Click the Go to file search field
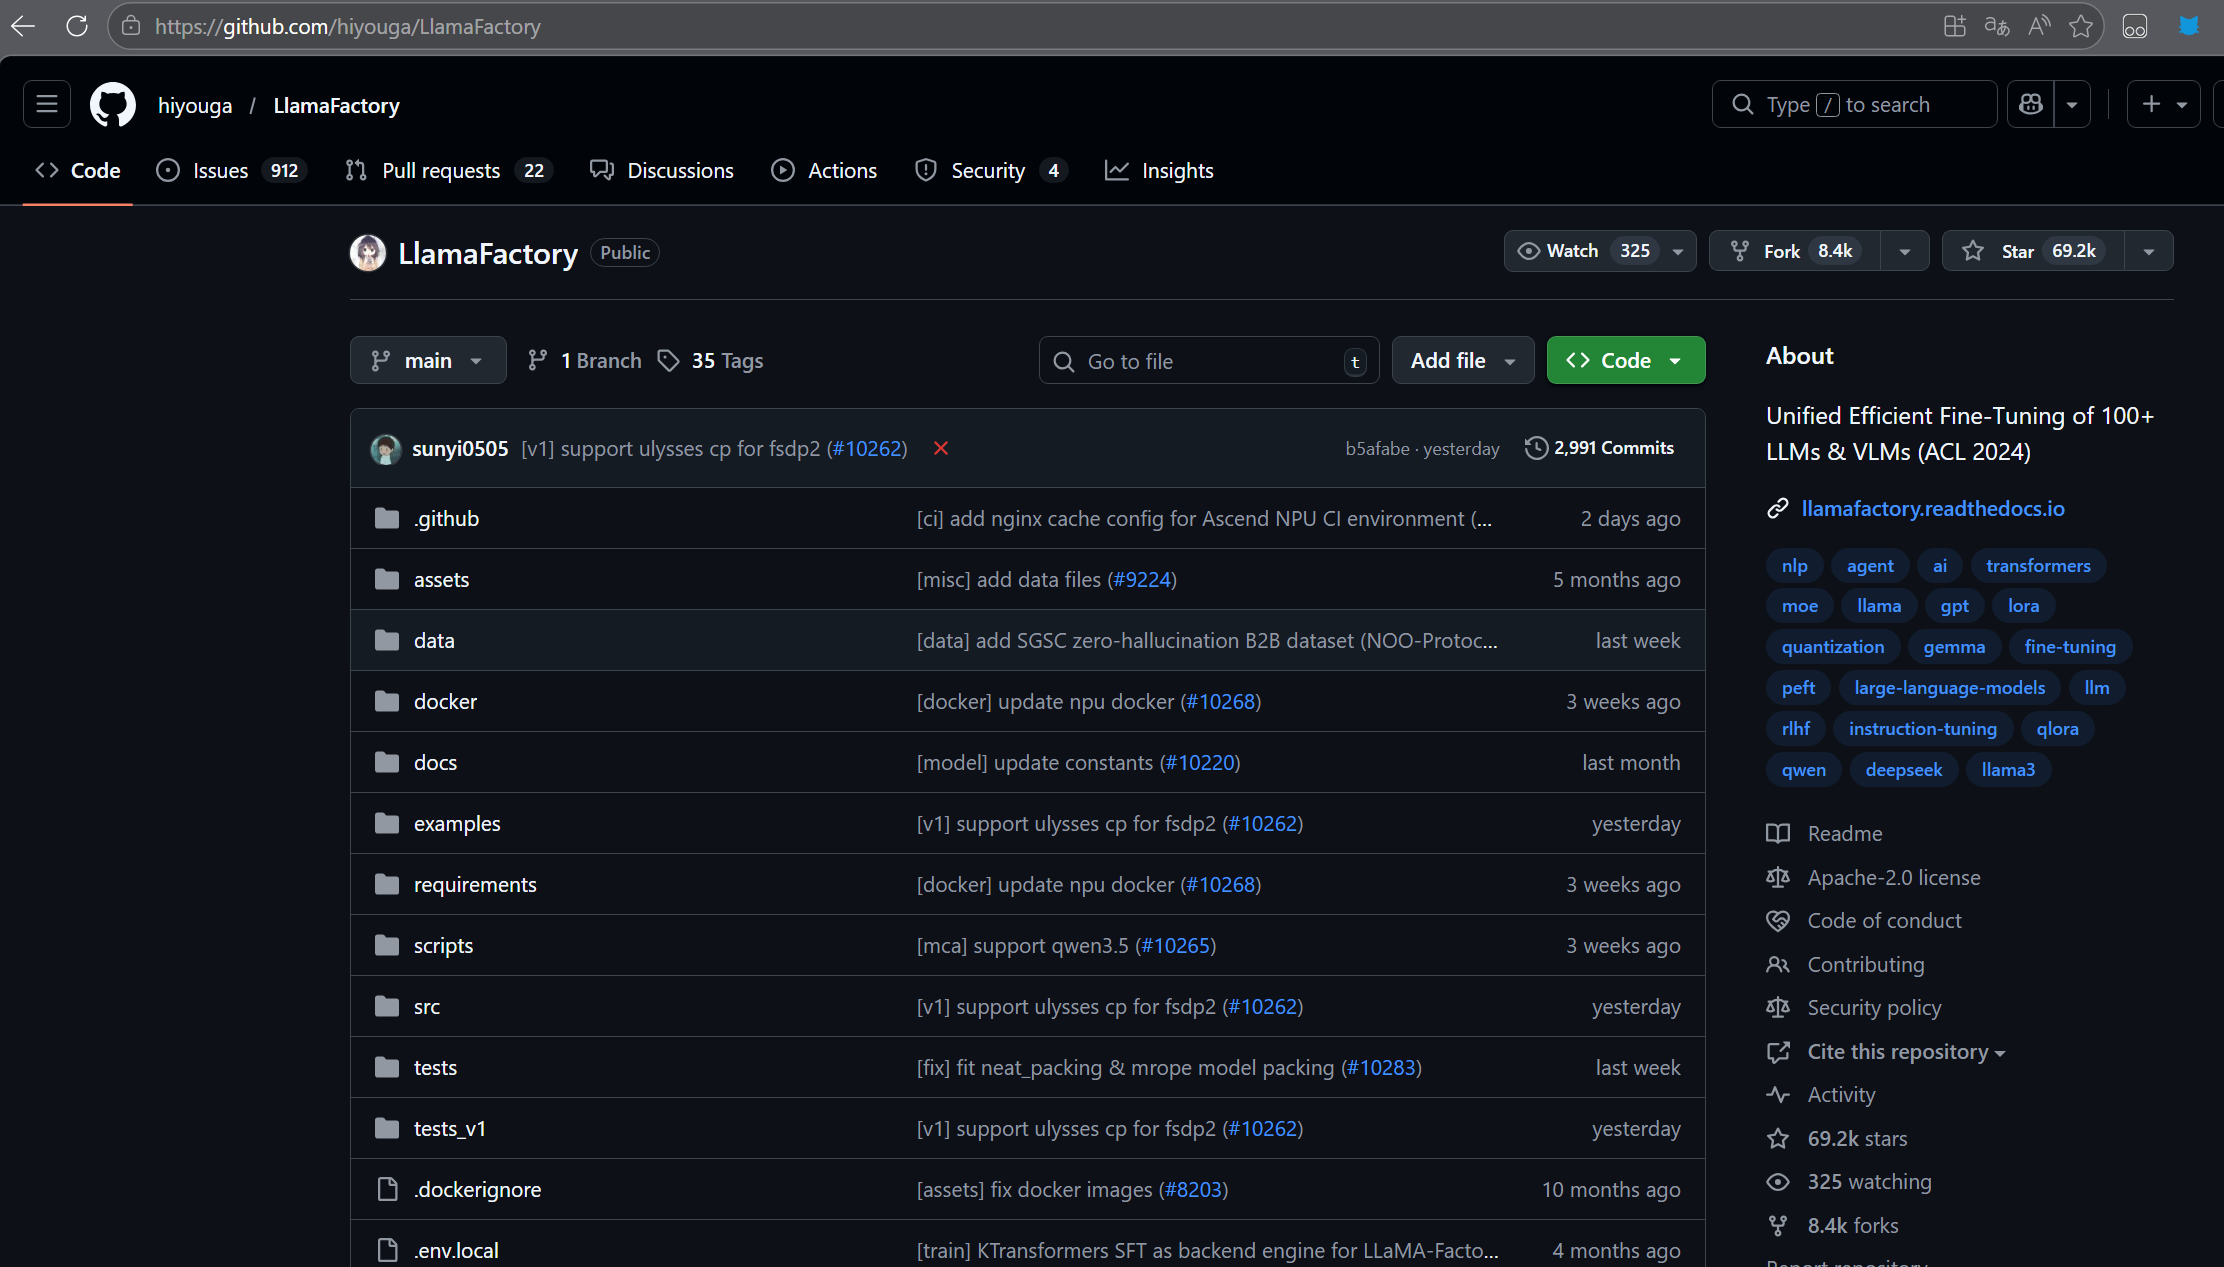Screen dimensions: 2224x1267 coord(1207,362)
